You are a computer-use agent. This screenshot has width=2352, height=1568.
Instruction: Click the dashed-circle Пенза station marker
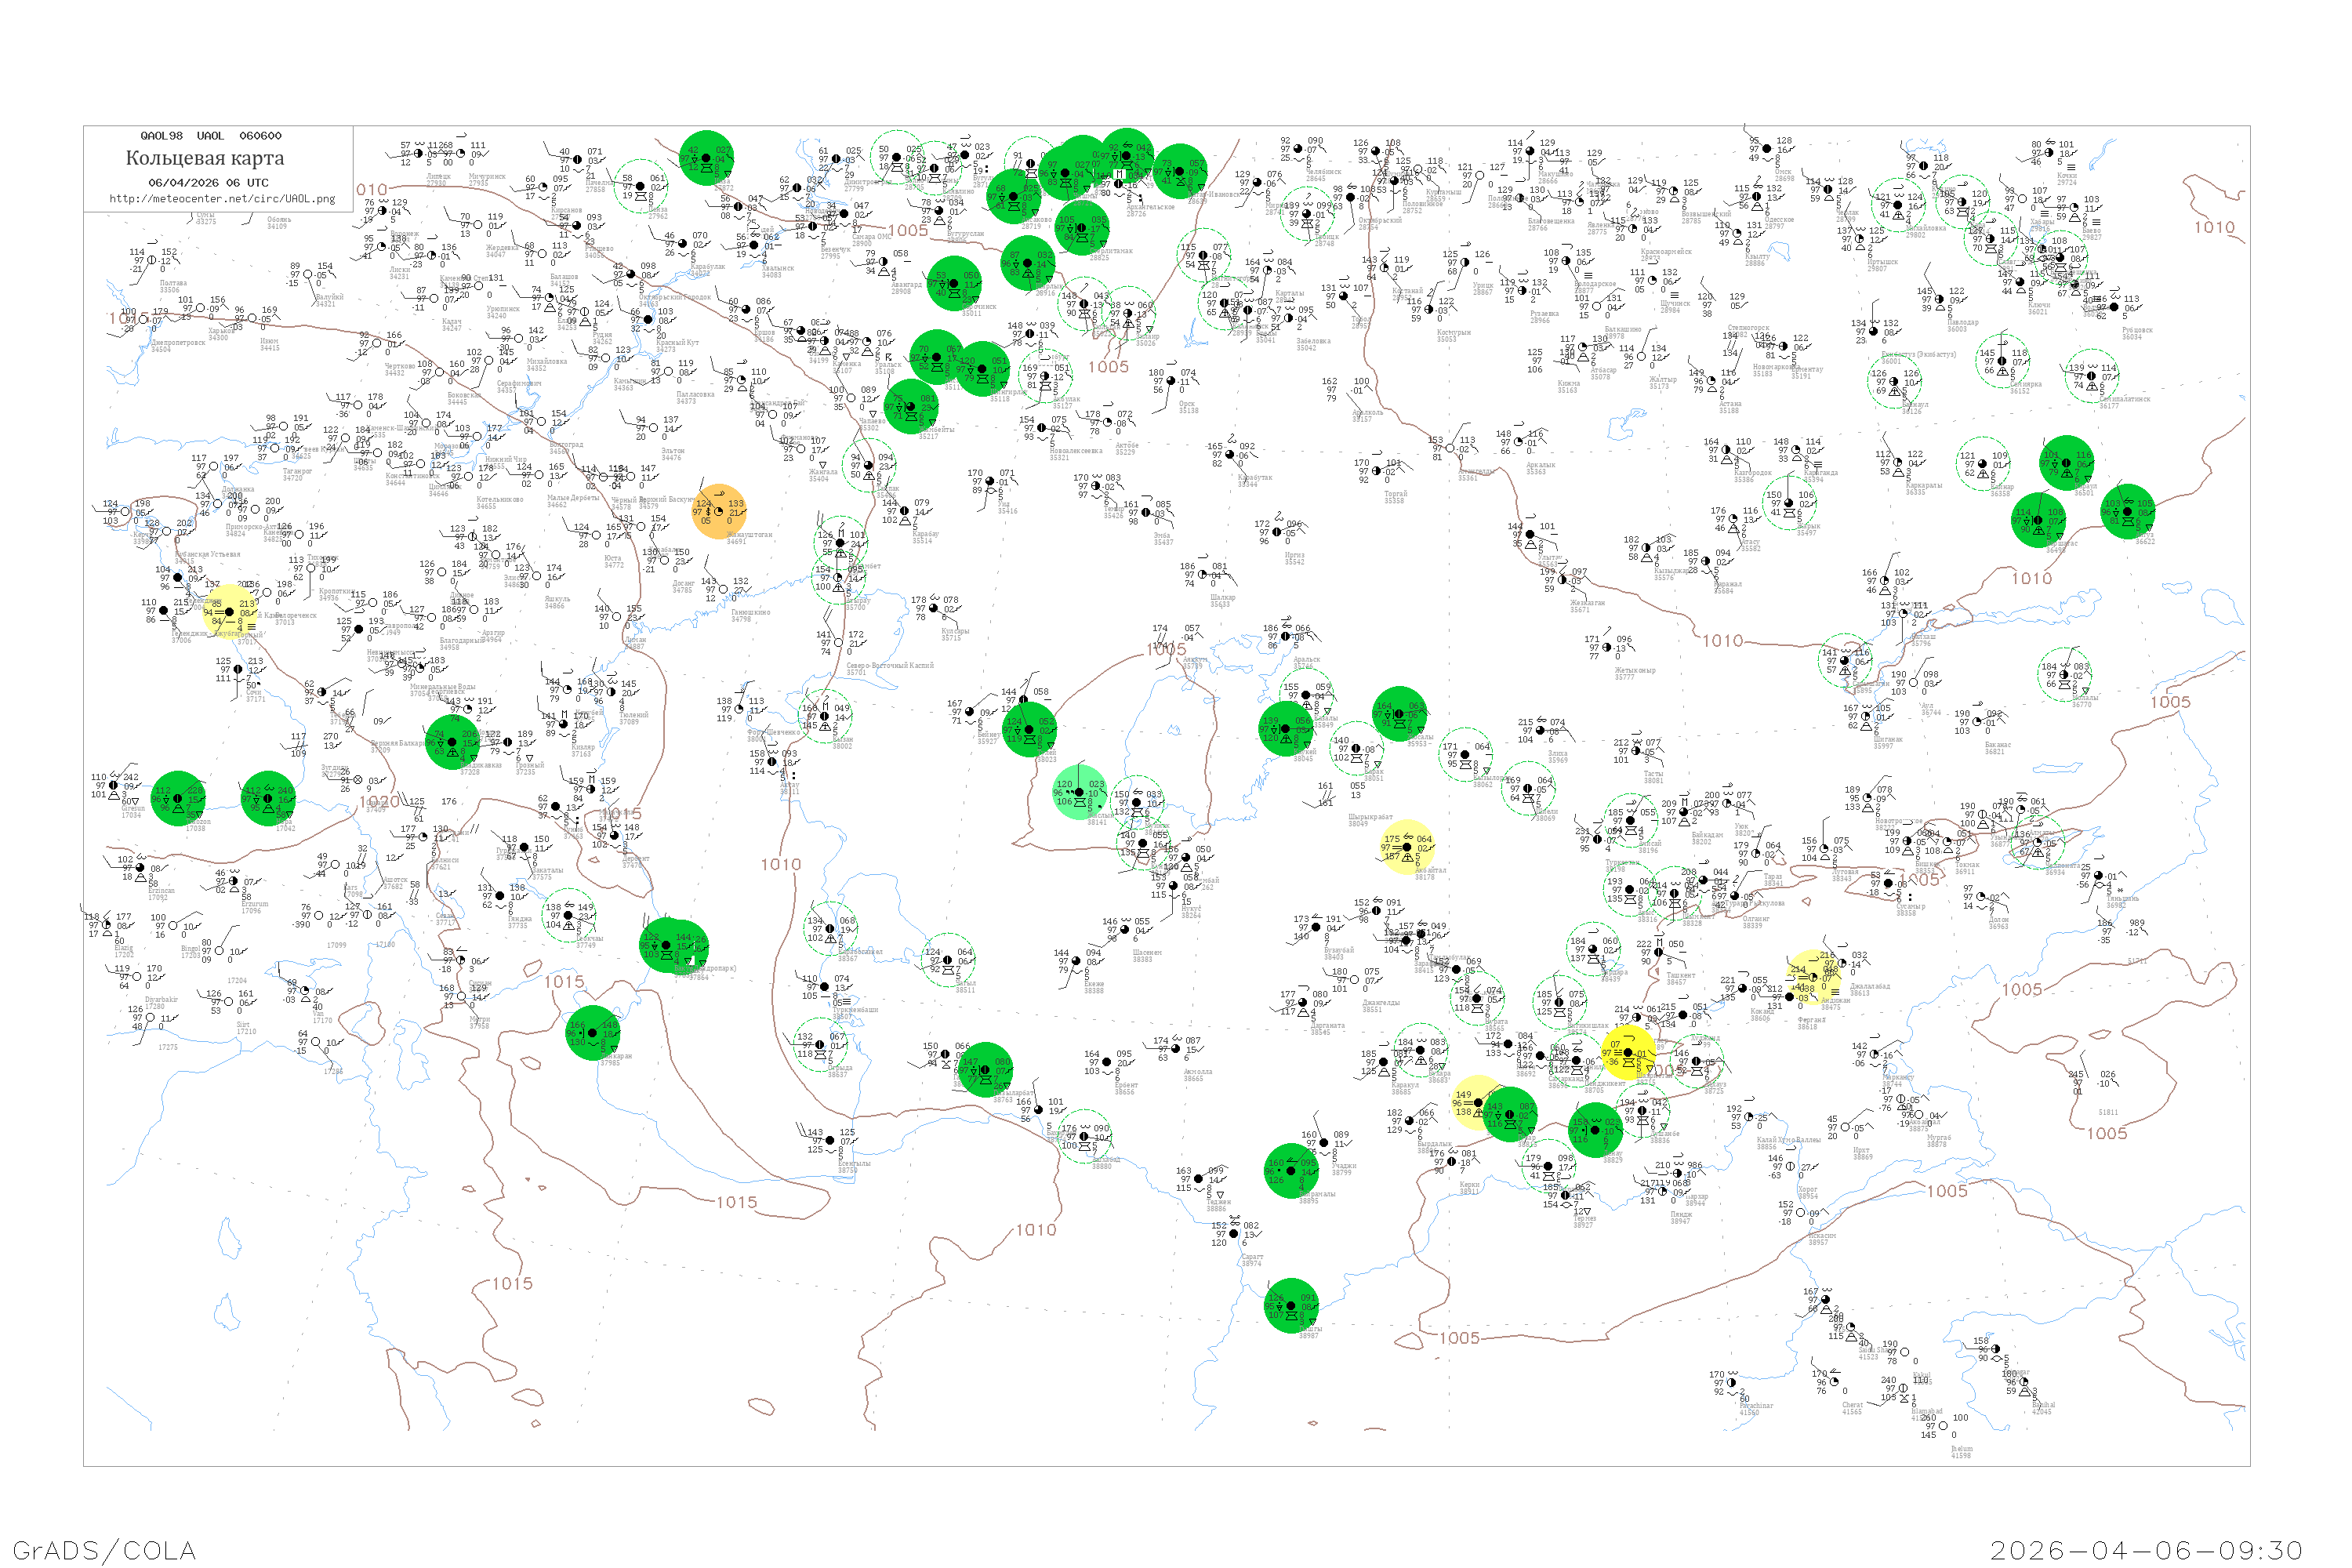[x=640, y=186]
